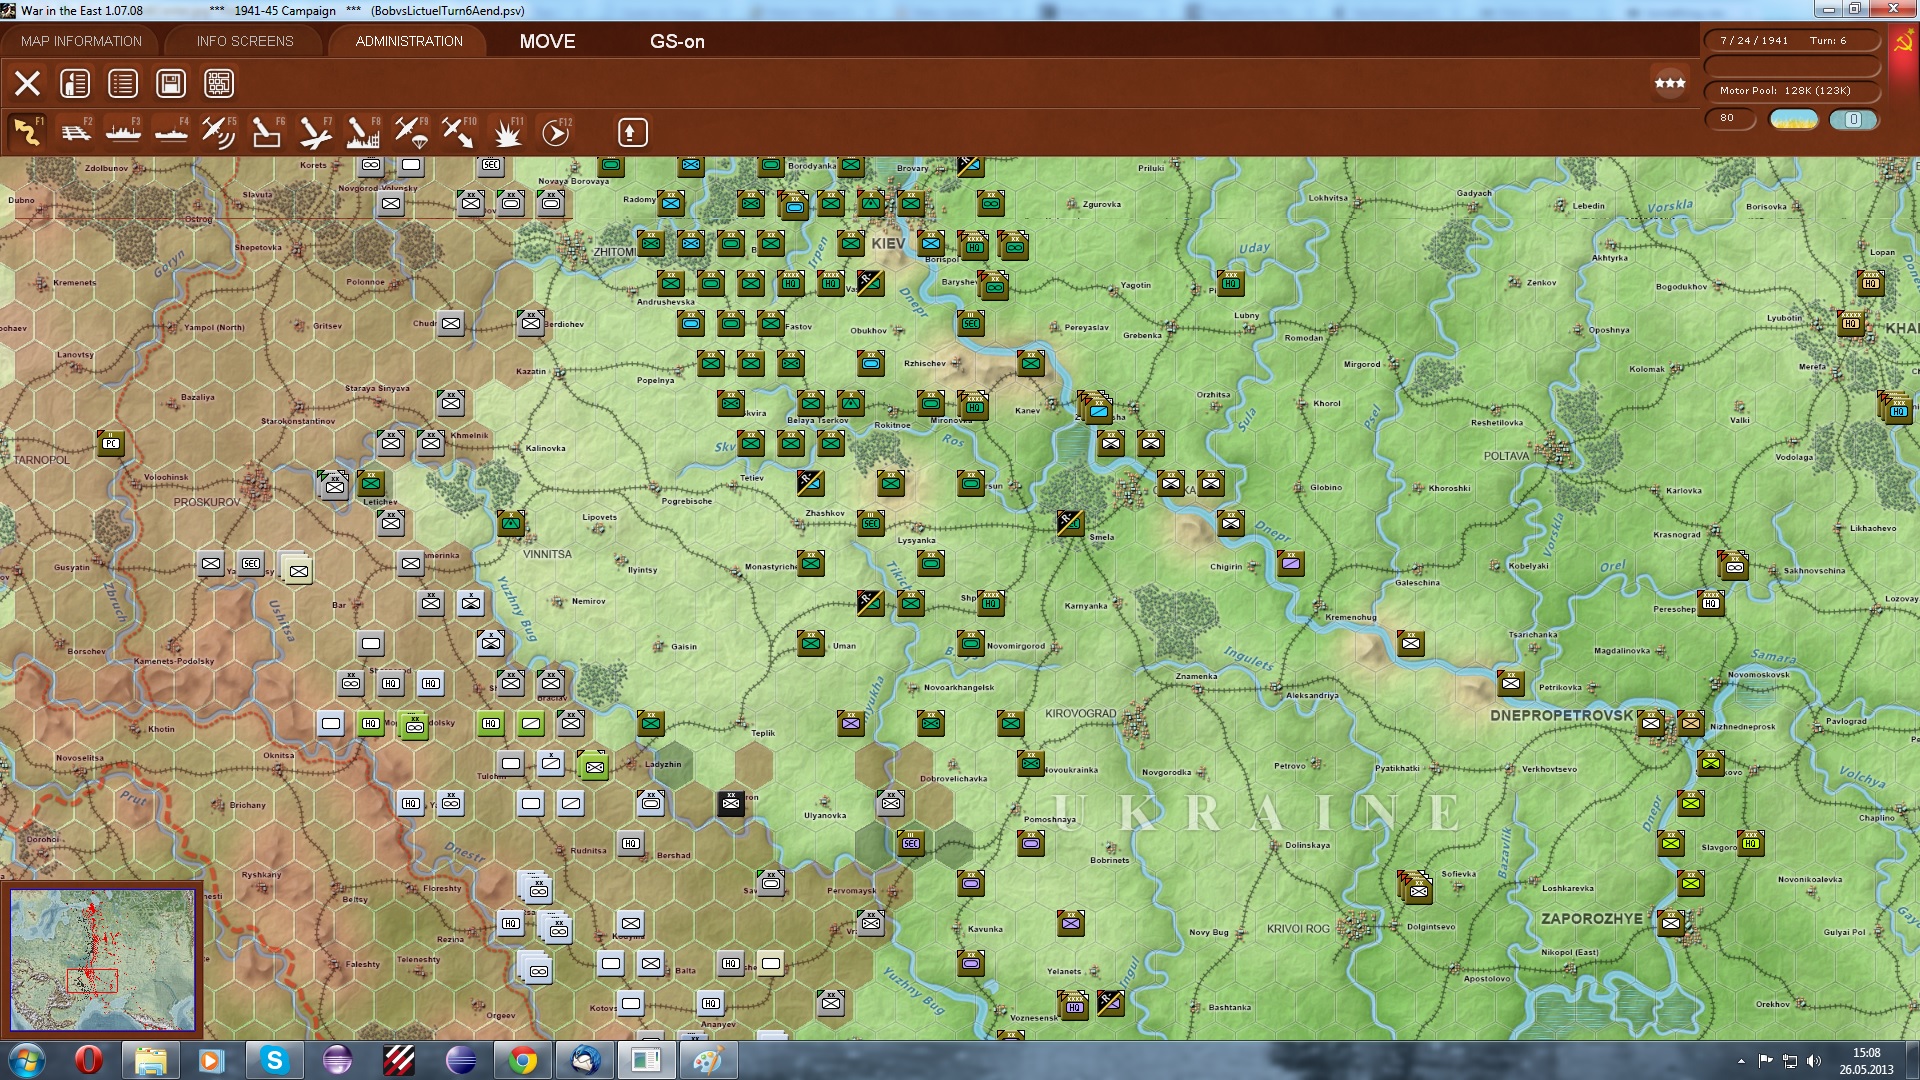The image size is (1920, 1080).
Task: Click the Novomirgorod town label
Action: (x=1016, y=646)
